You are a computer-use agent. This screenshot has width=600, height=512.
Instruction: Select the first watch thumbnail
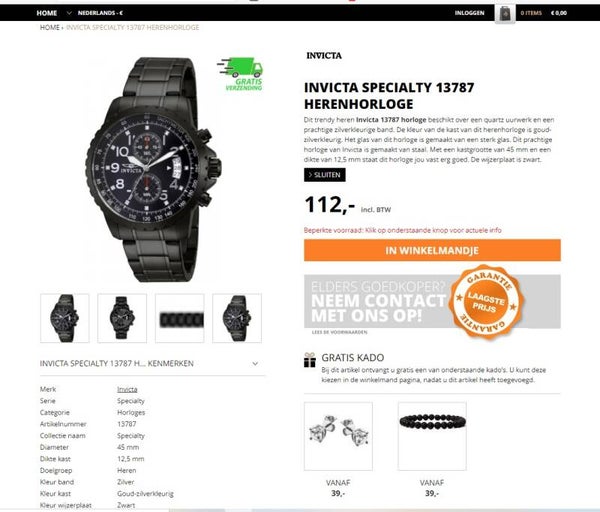65,318
